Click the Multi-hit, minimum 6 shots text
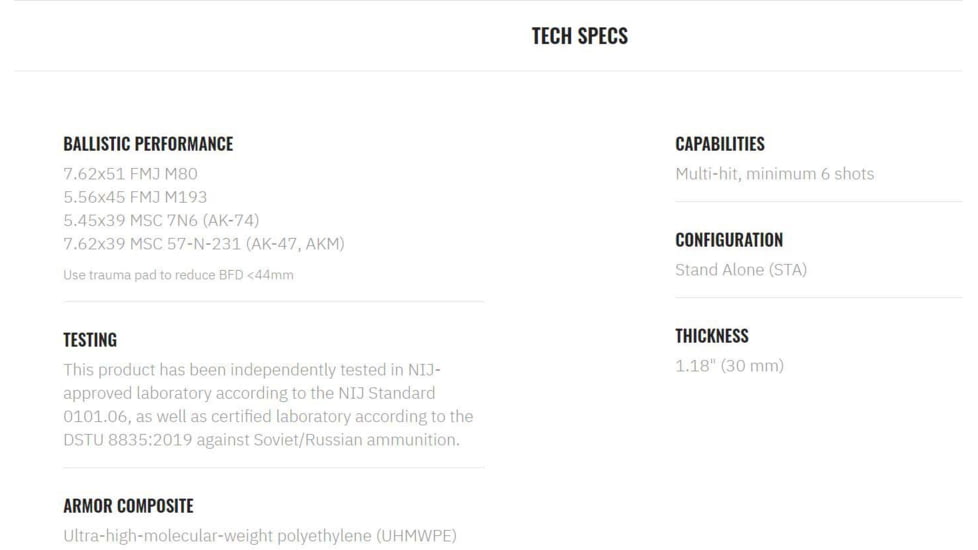The image size is (978, 550). click(x=774, y=174)
